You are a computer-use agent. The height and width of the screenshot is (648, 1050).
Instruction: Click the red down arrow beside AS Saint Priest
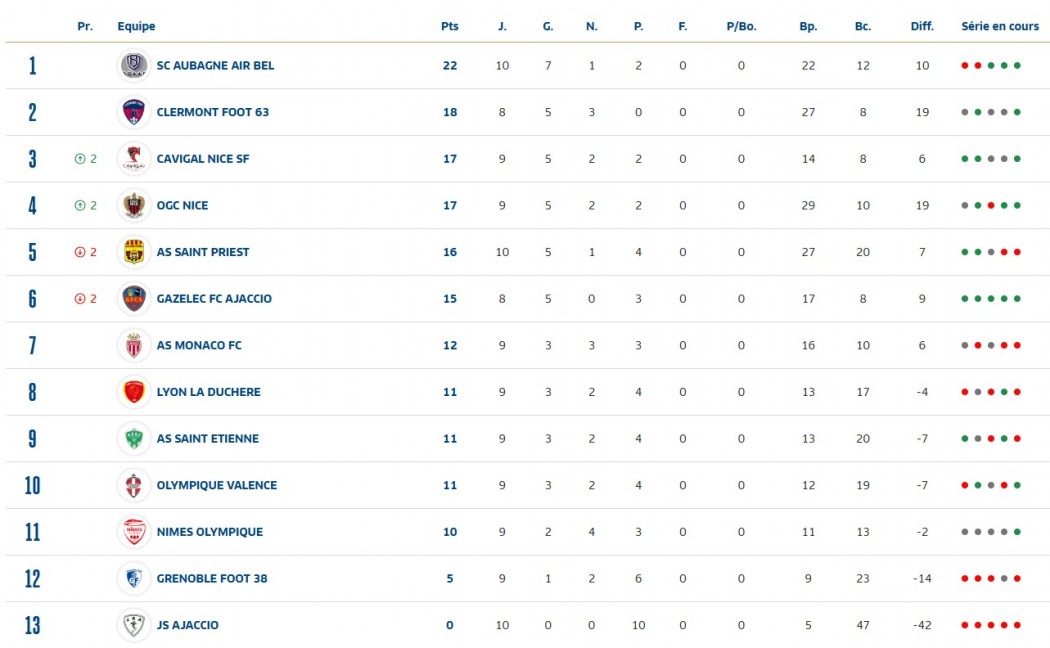coord(80,252)
